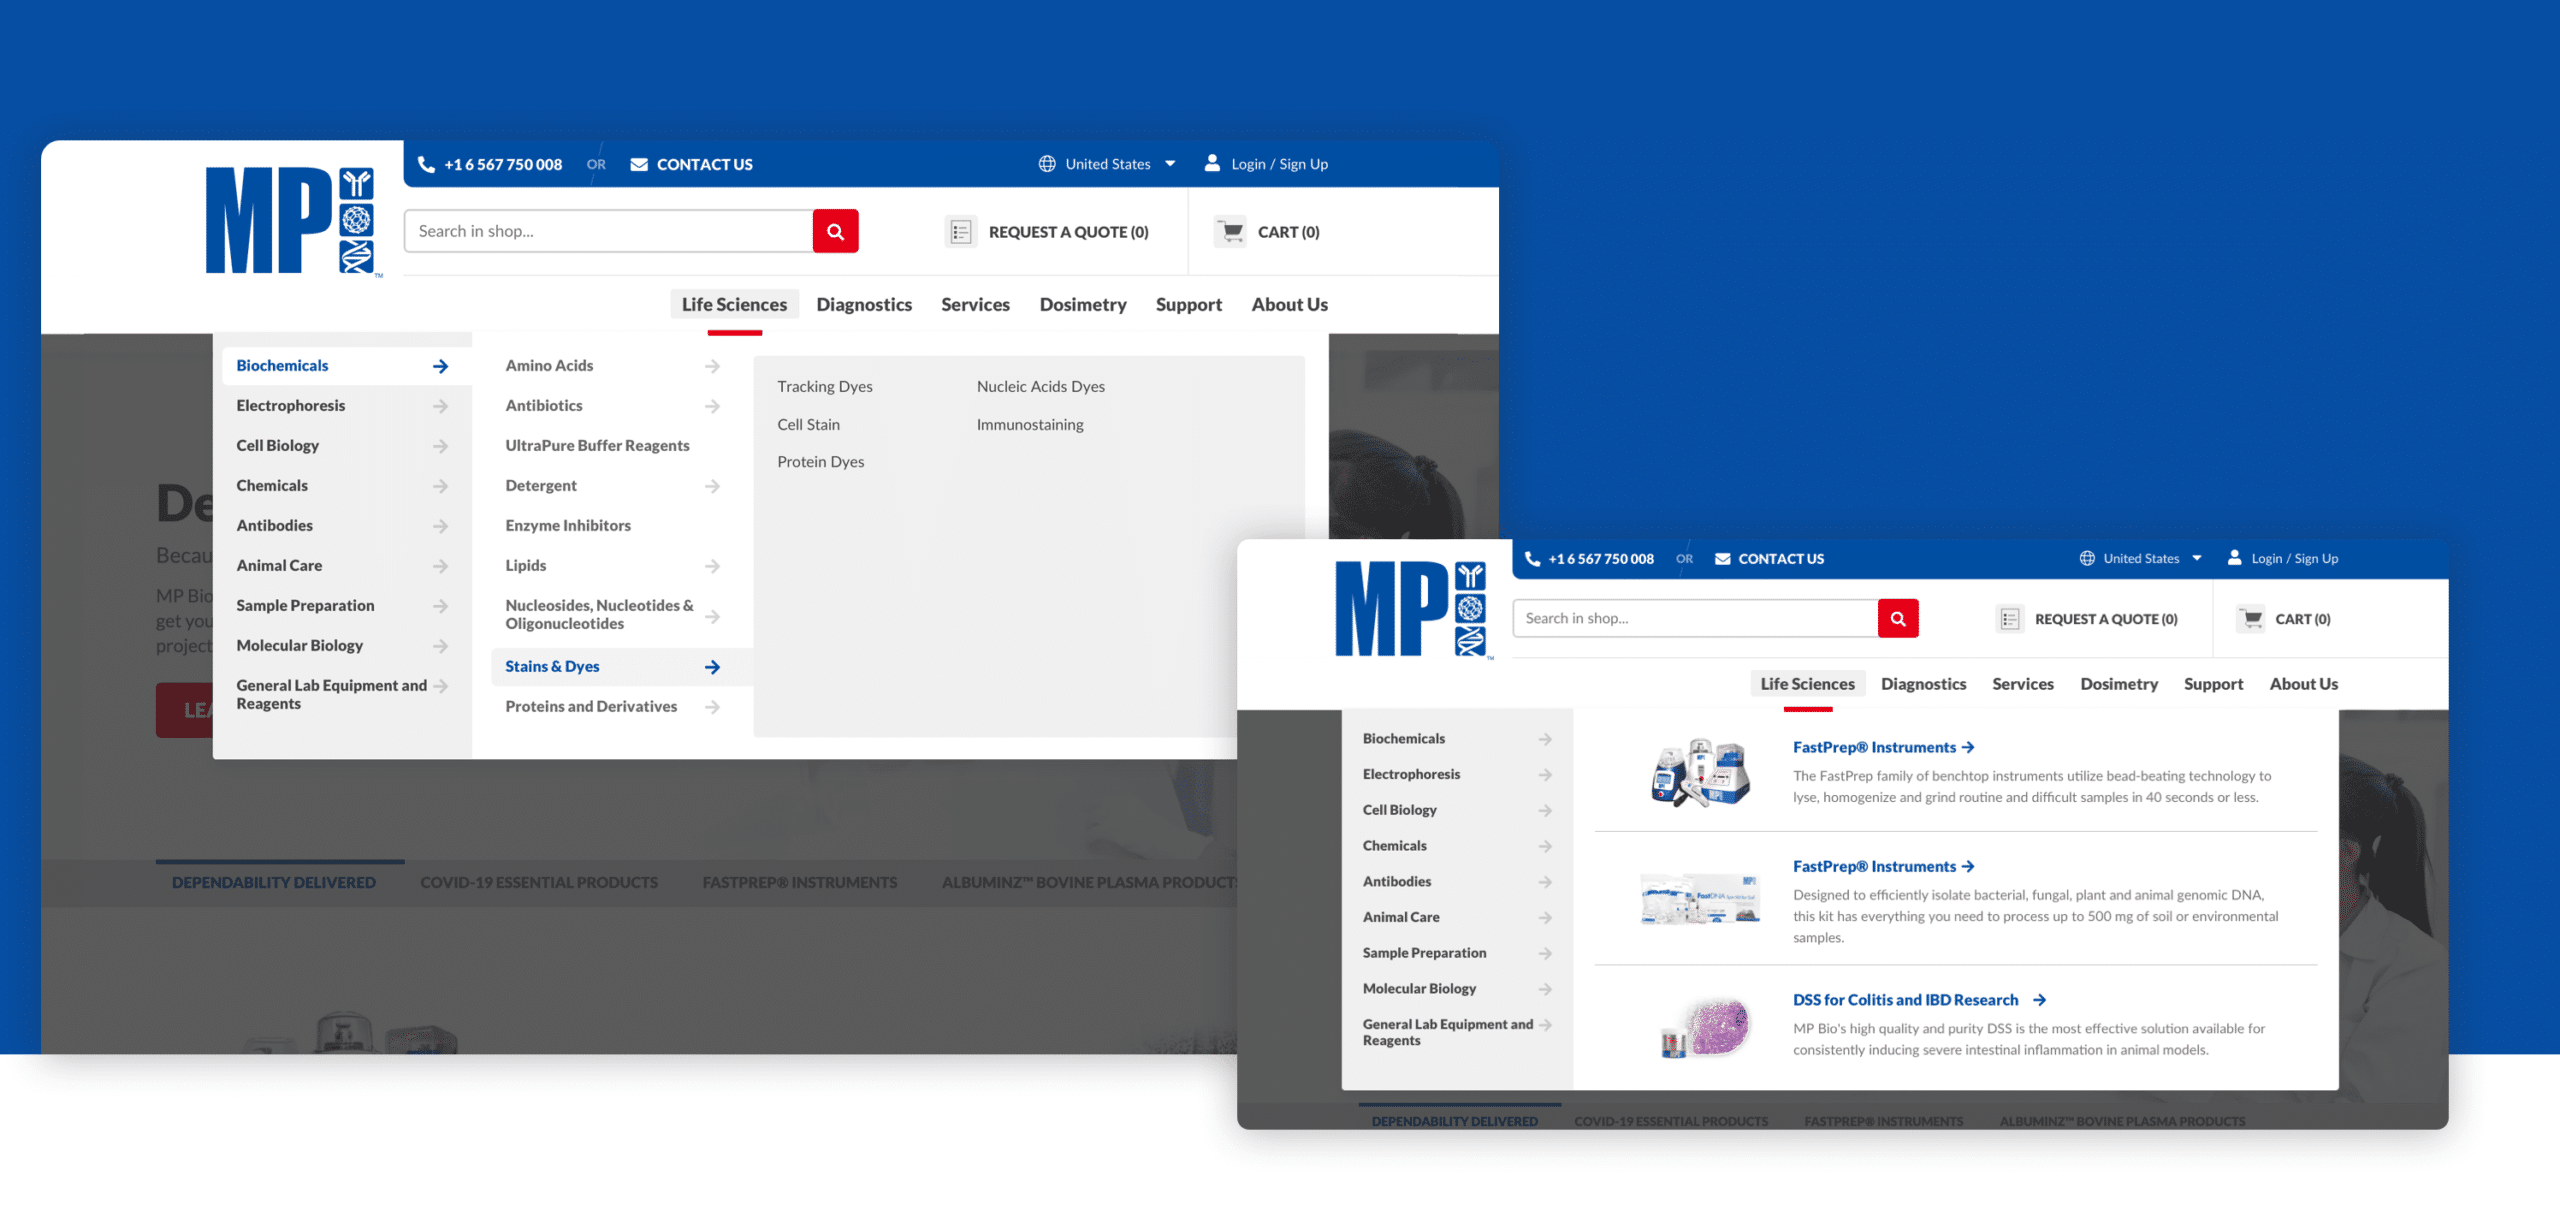The height and width of the screenshot is (1205, 2560).
Task: Click the user icon in the right window header
Action: [x=2235, y=558]
